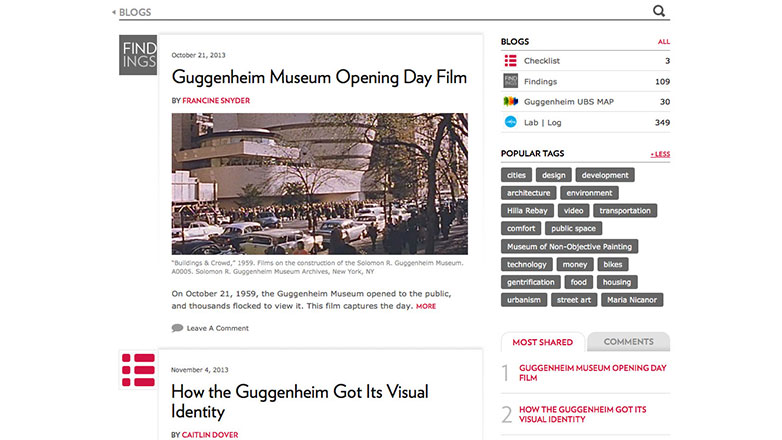The image size is (782, 440).
Task: Collapse popular tags with +LESS
Action: point(660,154)
